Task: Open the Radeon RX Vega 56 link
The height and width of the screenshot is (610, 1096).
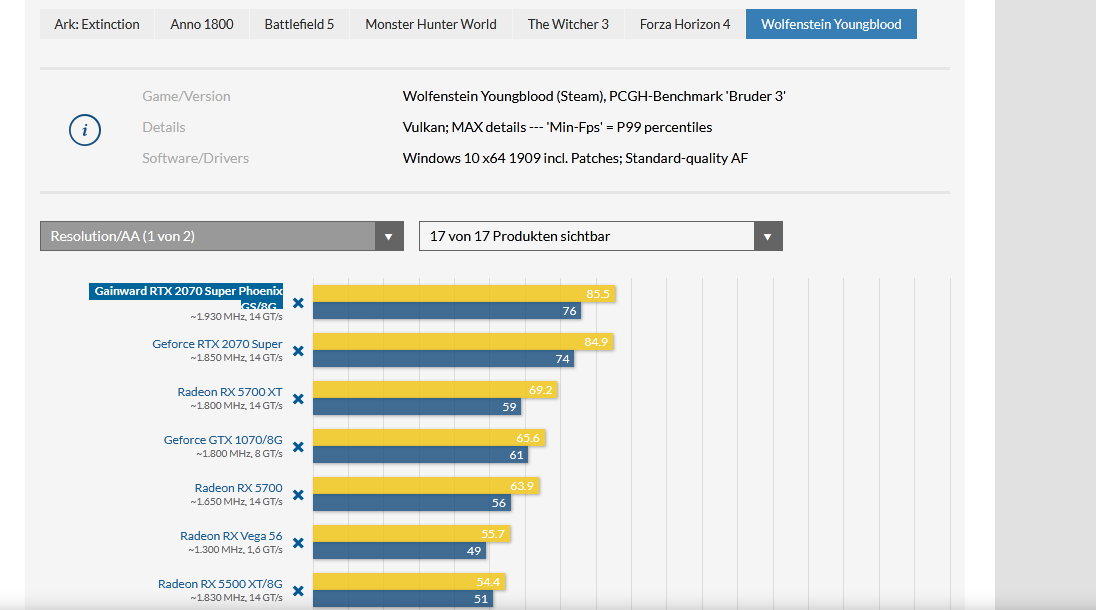Action: coord(231,536)
